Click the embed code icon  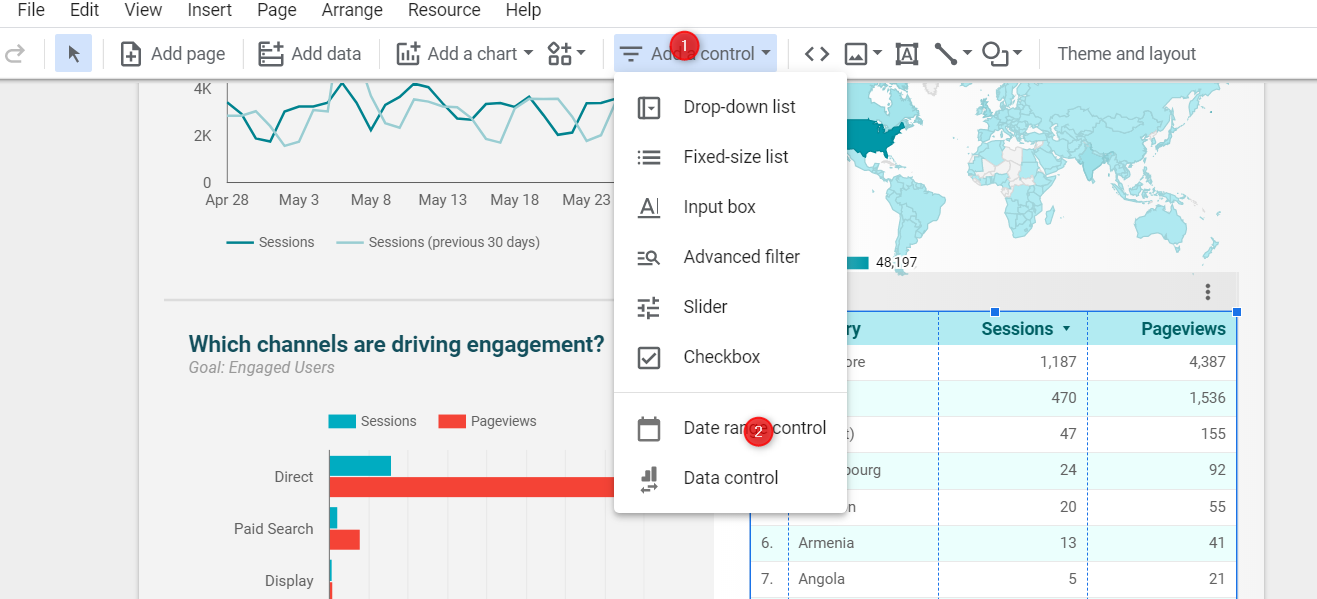tap(817, 52)
